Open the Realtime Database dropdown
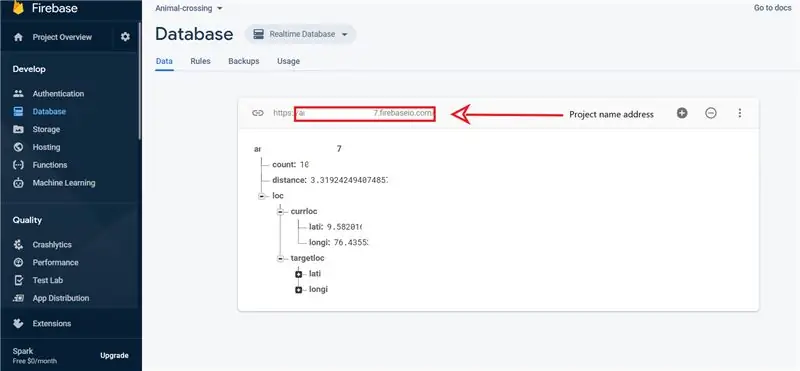This screenshot has width=800, height=371. coord(301,34)
